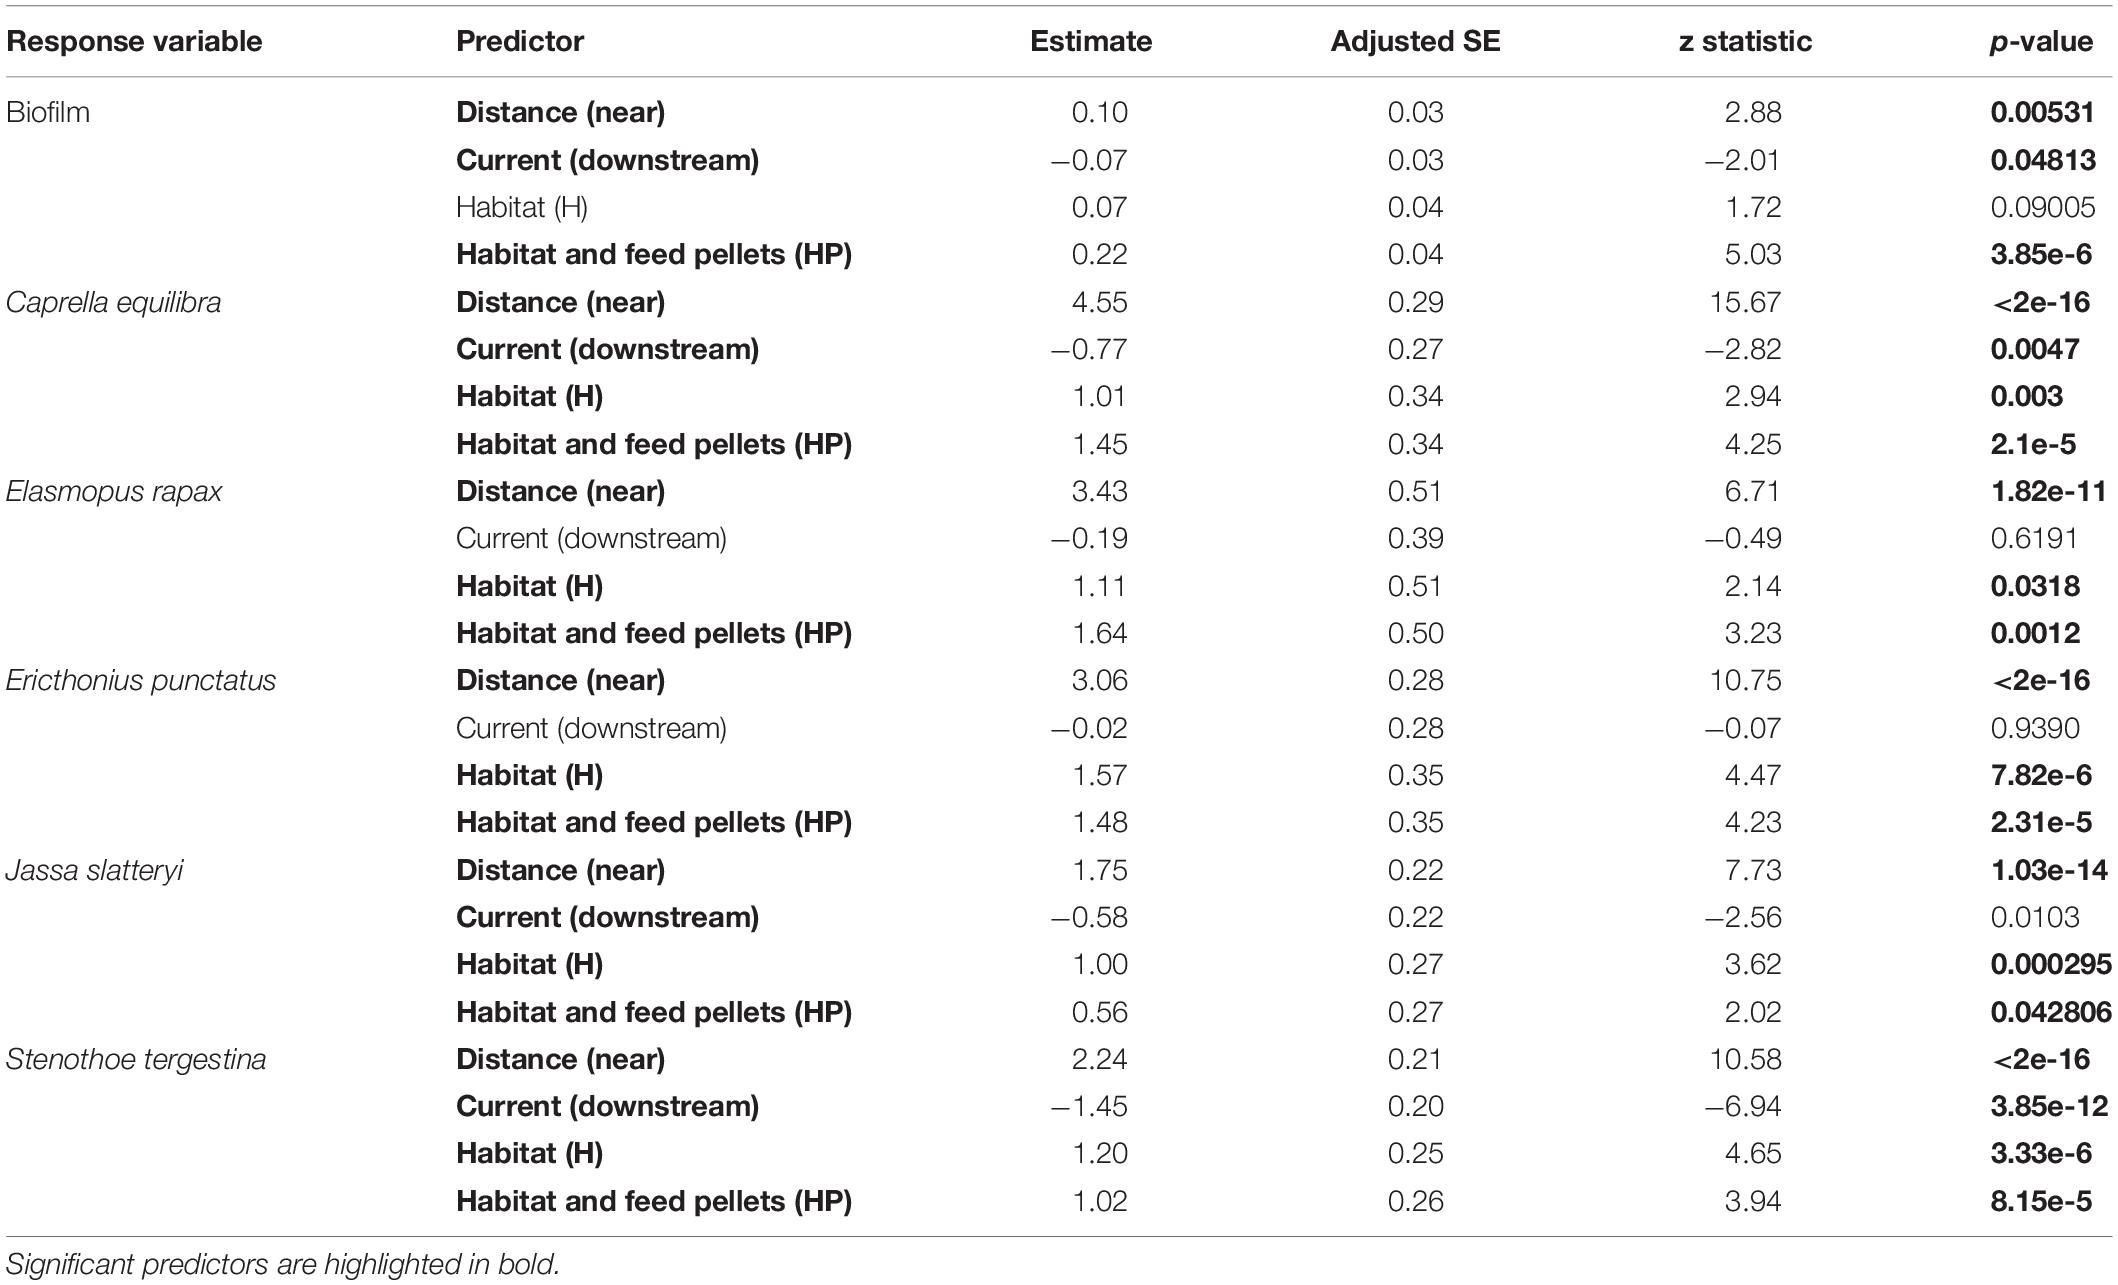Select the Biofilm response variable cell
This screenshot has height=1285, width=2118.
click(48, 112)
